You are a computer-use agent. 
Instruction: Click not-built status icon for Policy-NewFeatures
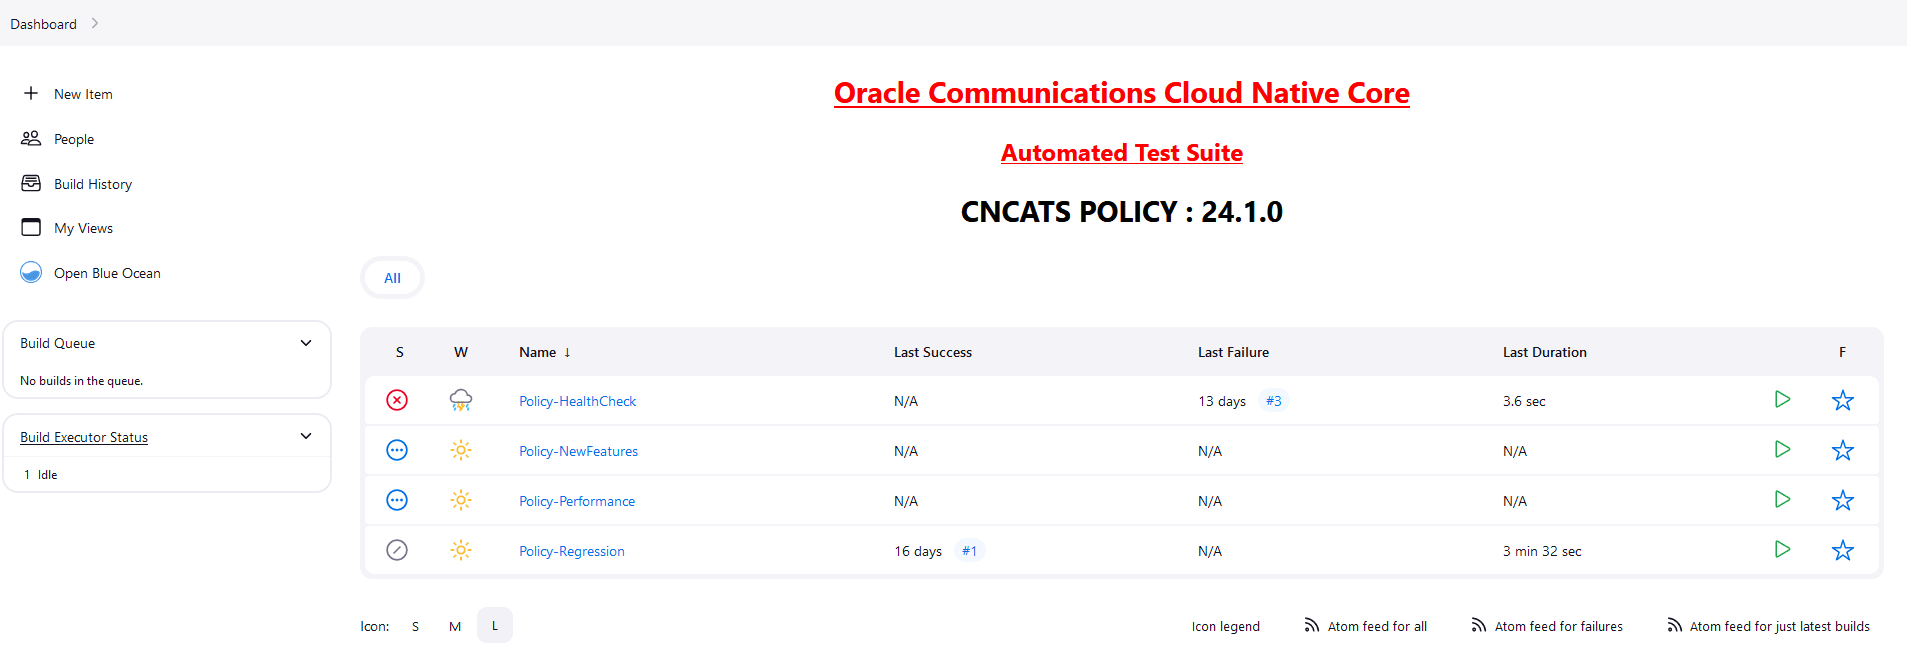pos(397,450)
